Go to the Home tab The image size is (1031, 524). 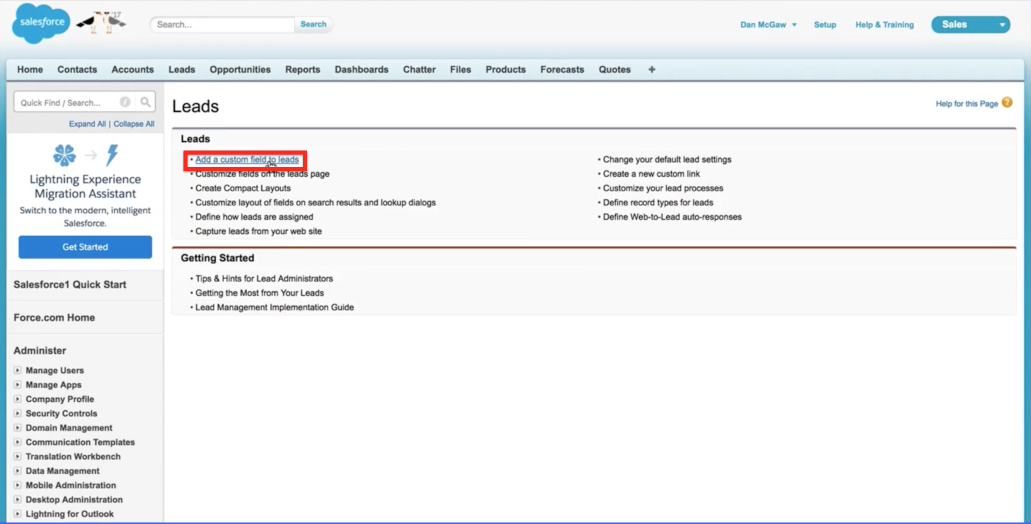[x=30, y=69]
